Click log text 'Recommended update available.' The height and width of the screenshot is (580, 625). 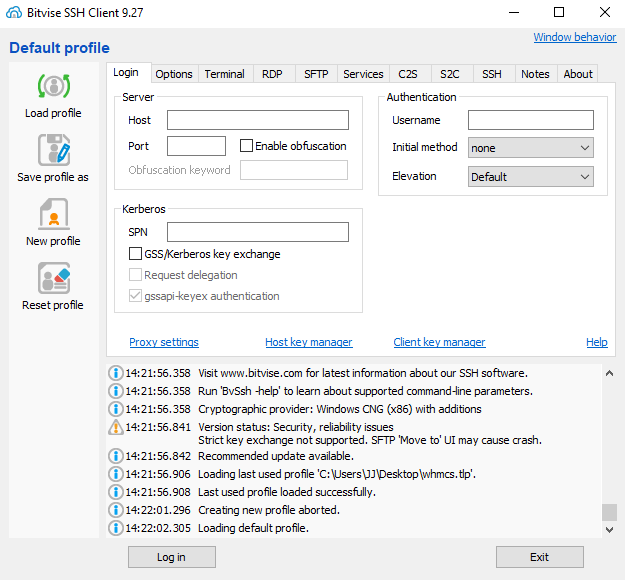click(x=276, y=456)
